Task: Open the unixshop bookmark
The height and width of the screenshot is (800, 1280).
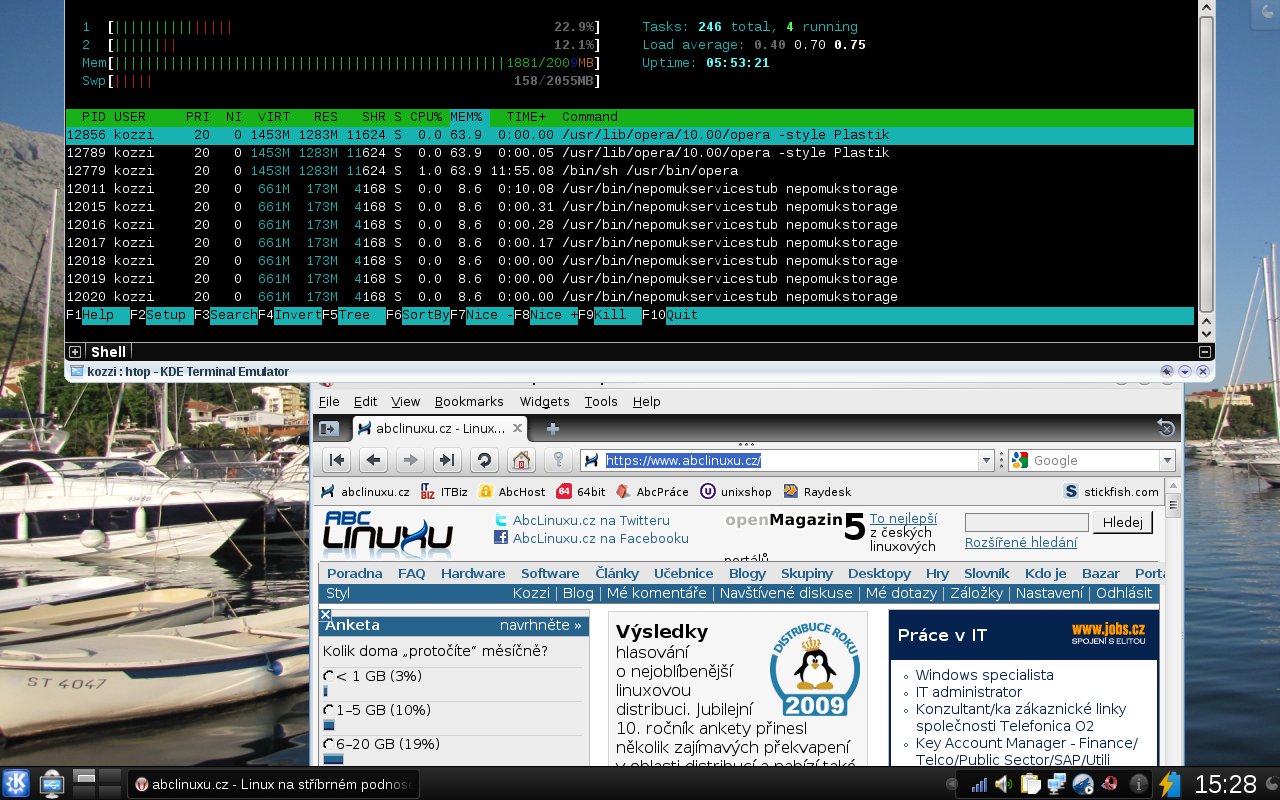Action: click(x=736, y=491)
